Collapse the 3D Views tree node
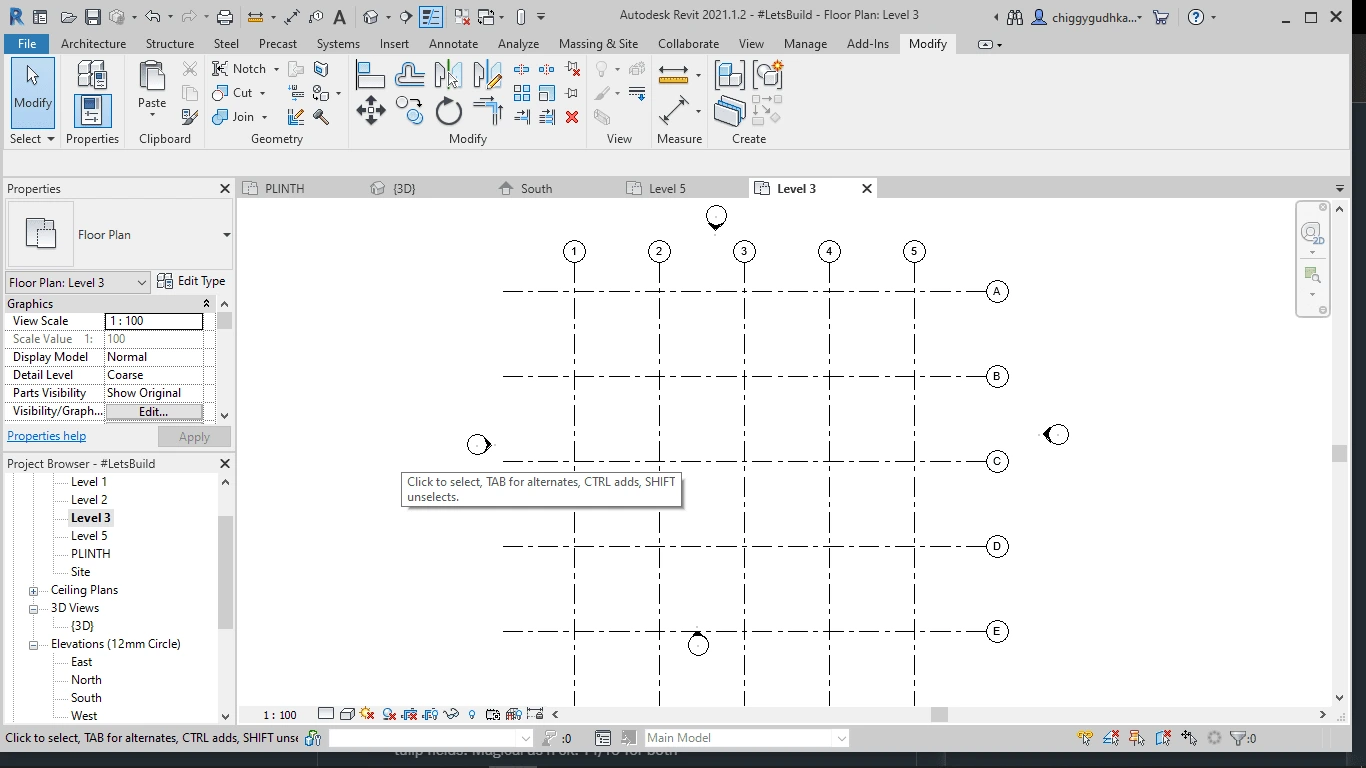The width and height of the screenshot is (1366, 768). click(34, 609)
